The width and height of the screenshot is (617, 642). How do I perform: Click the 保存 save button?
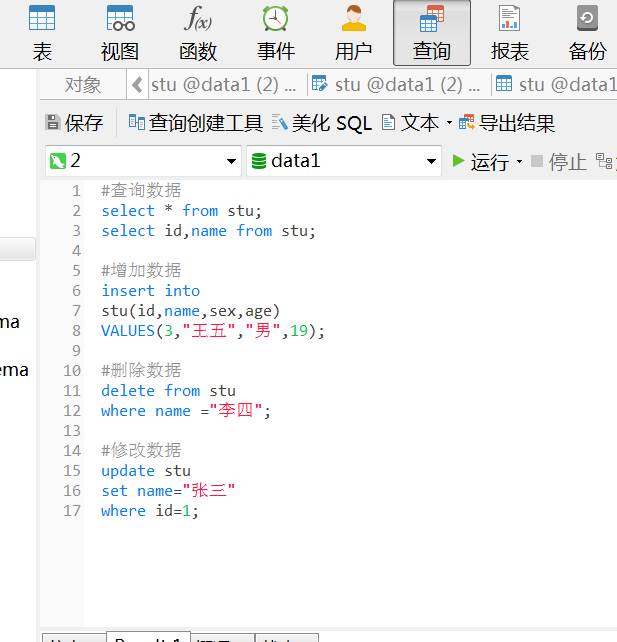(74, 122)
